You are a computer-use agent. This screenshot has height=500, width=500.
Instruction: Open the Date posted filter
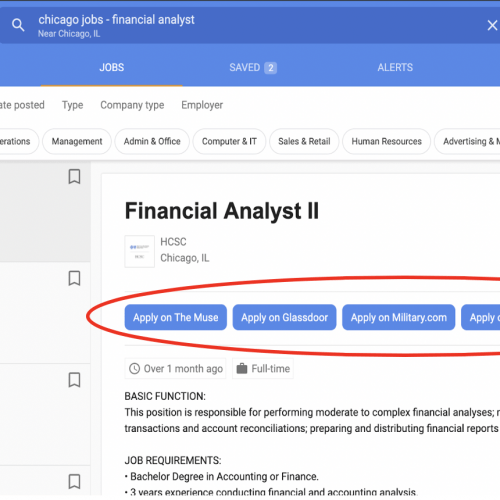coord(22,105)
